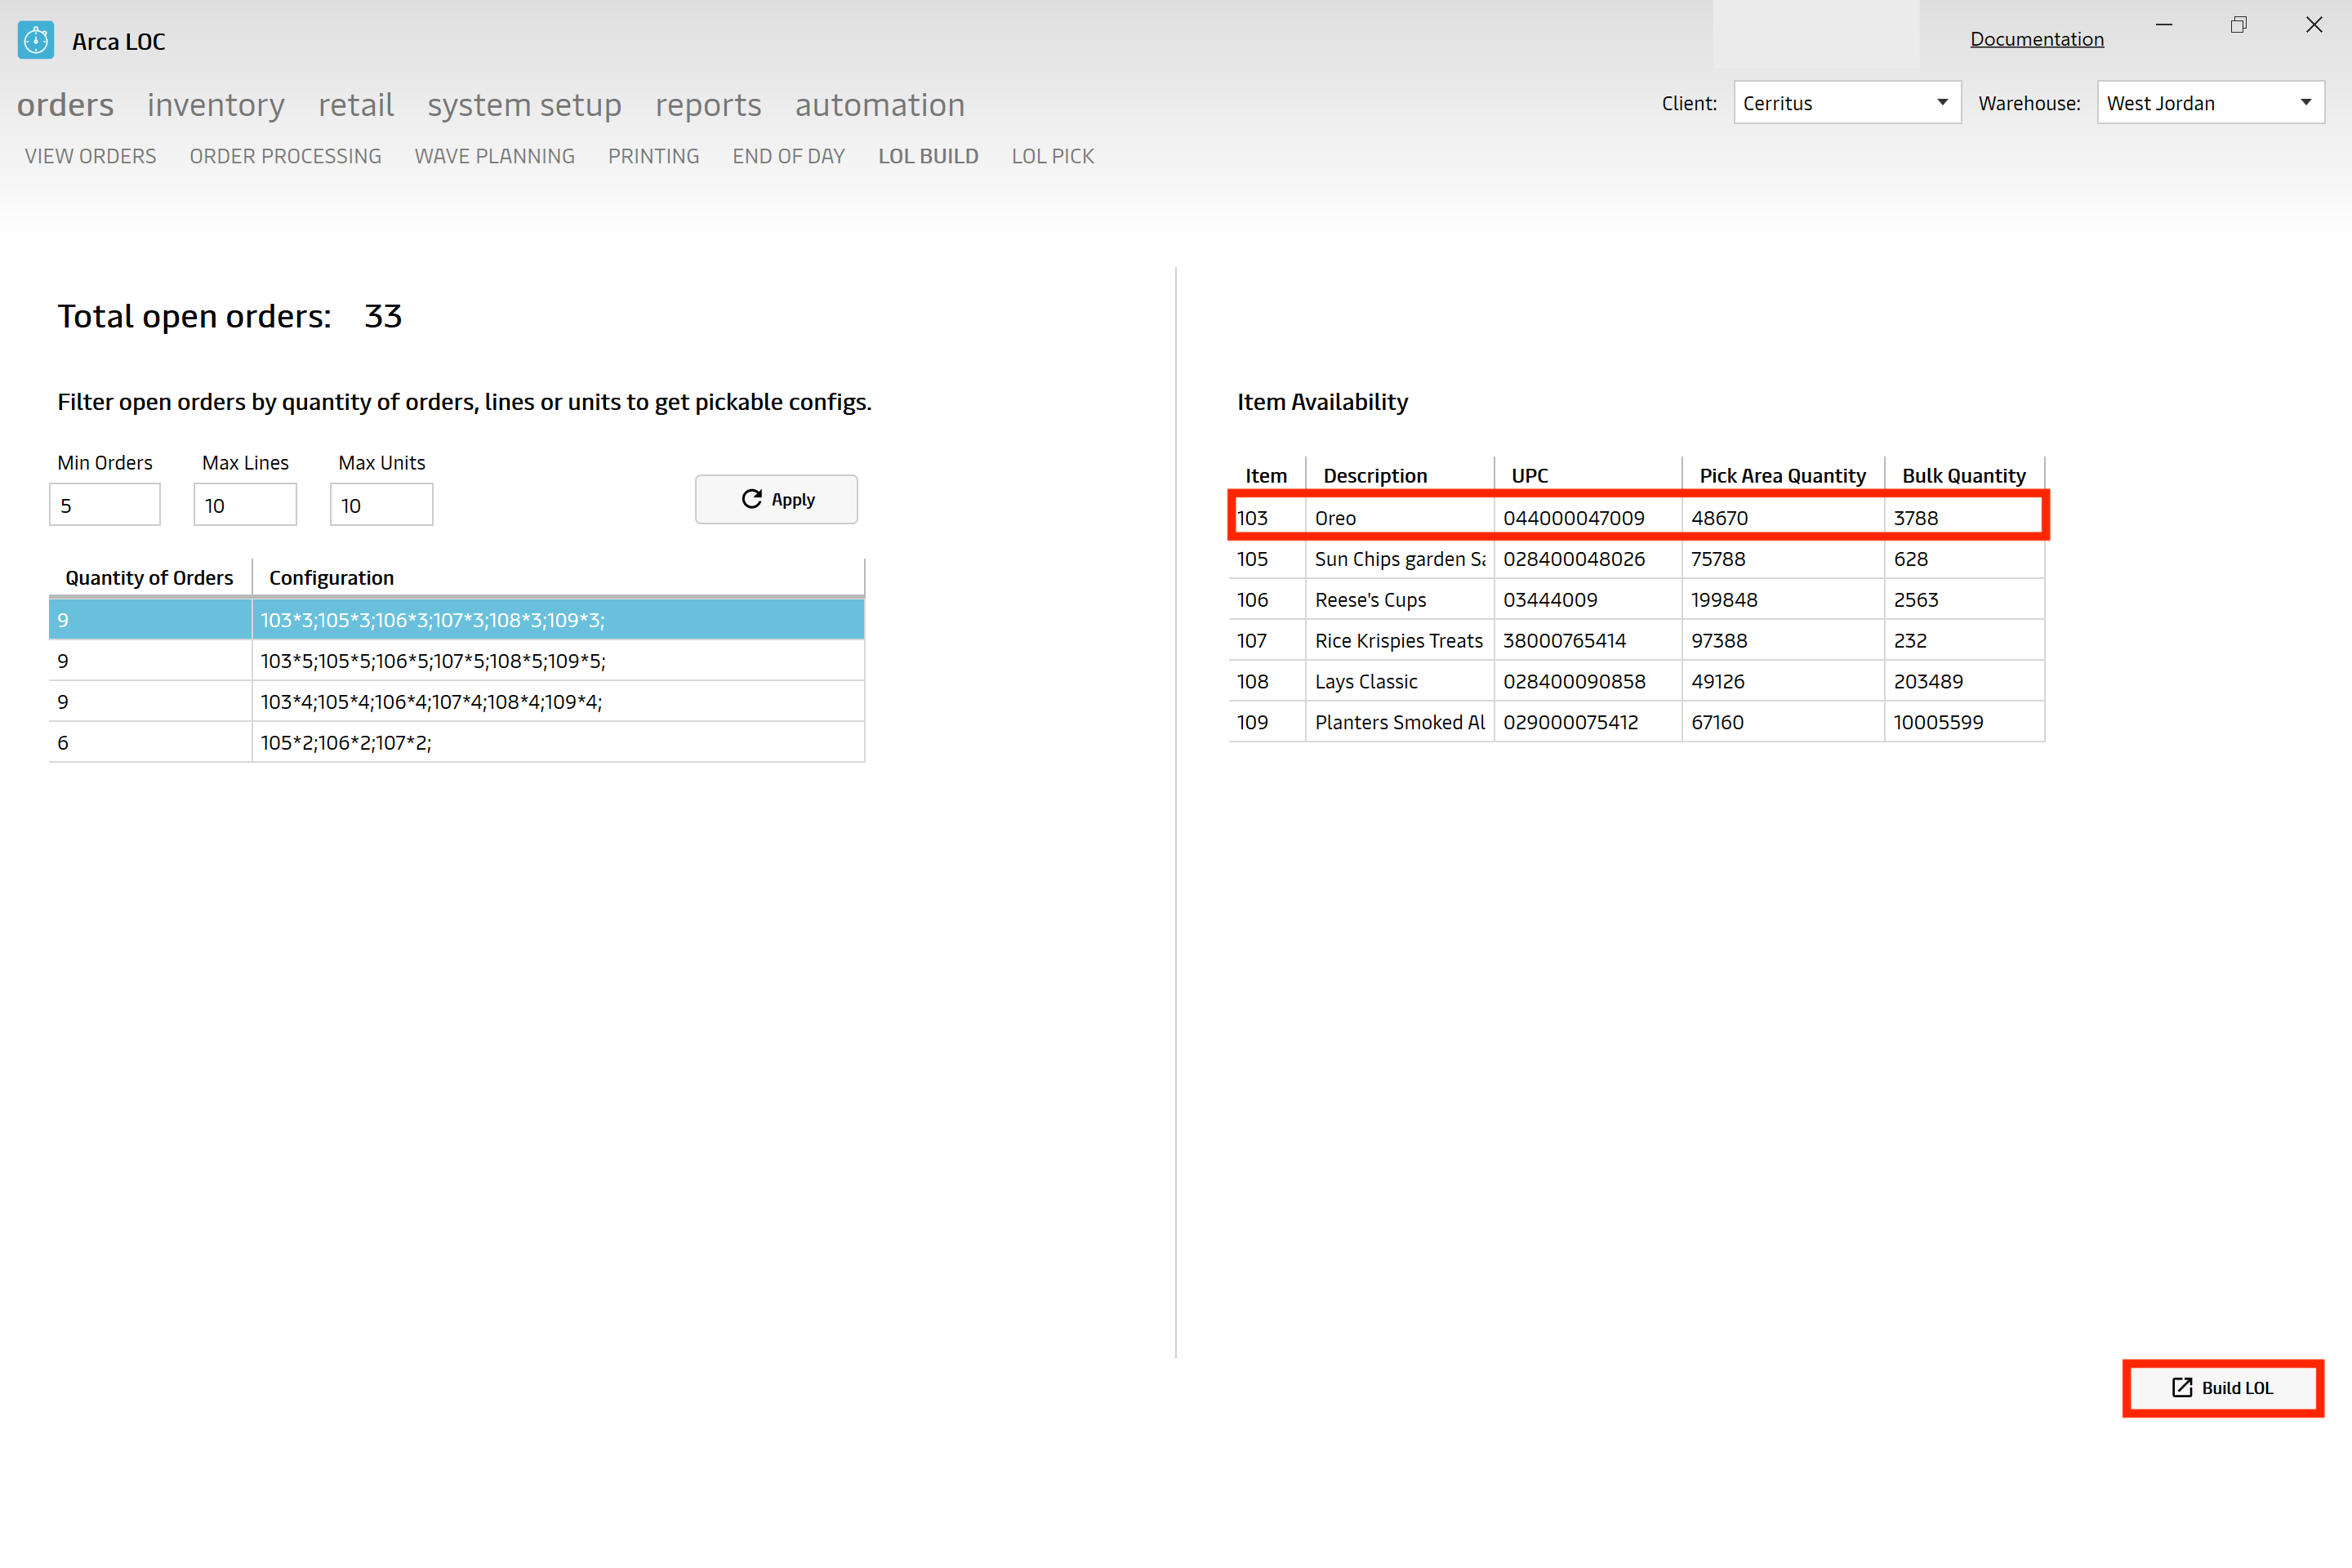This screenshot has height=1568, width=2352.
Task: Click bulk quantity 10005599
Action: pos(1964,722)
